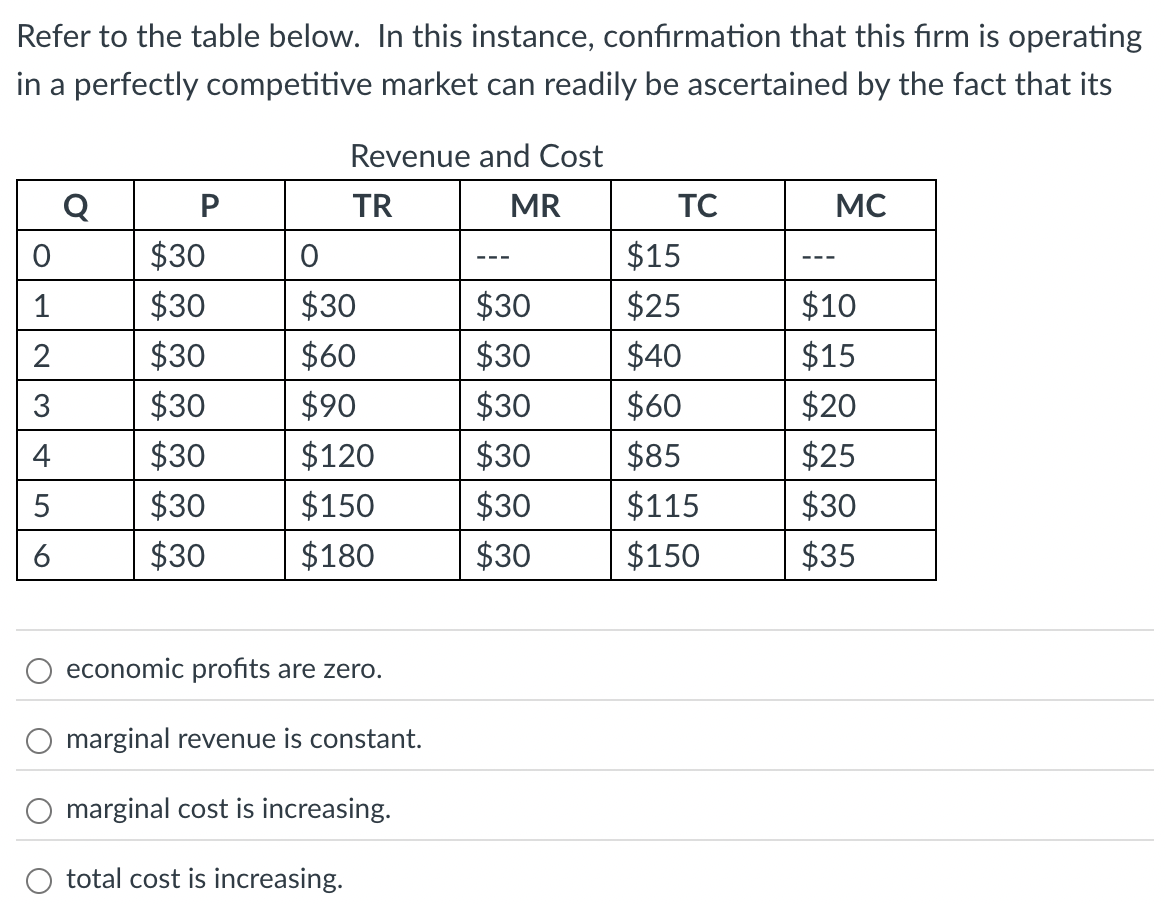Click the P column header
1166x904 pixels.
(x=207, y=205)
